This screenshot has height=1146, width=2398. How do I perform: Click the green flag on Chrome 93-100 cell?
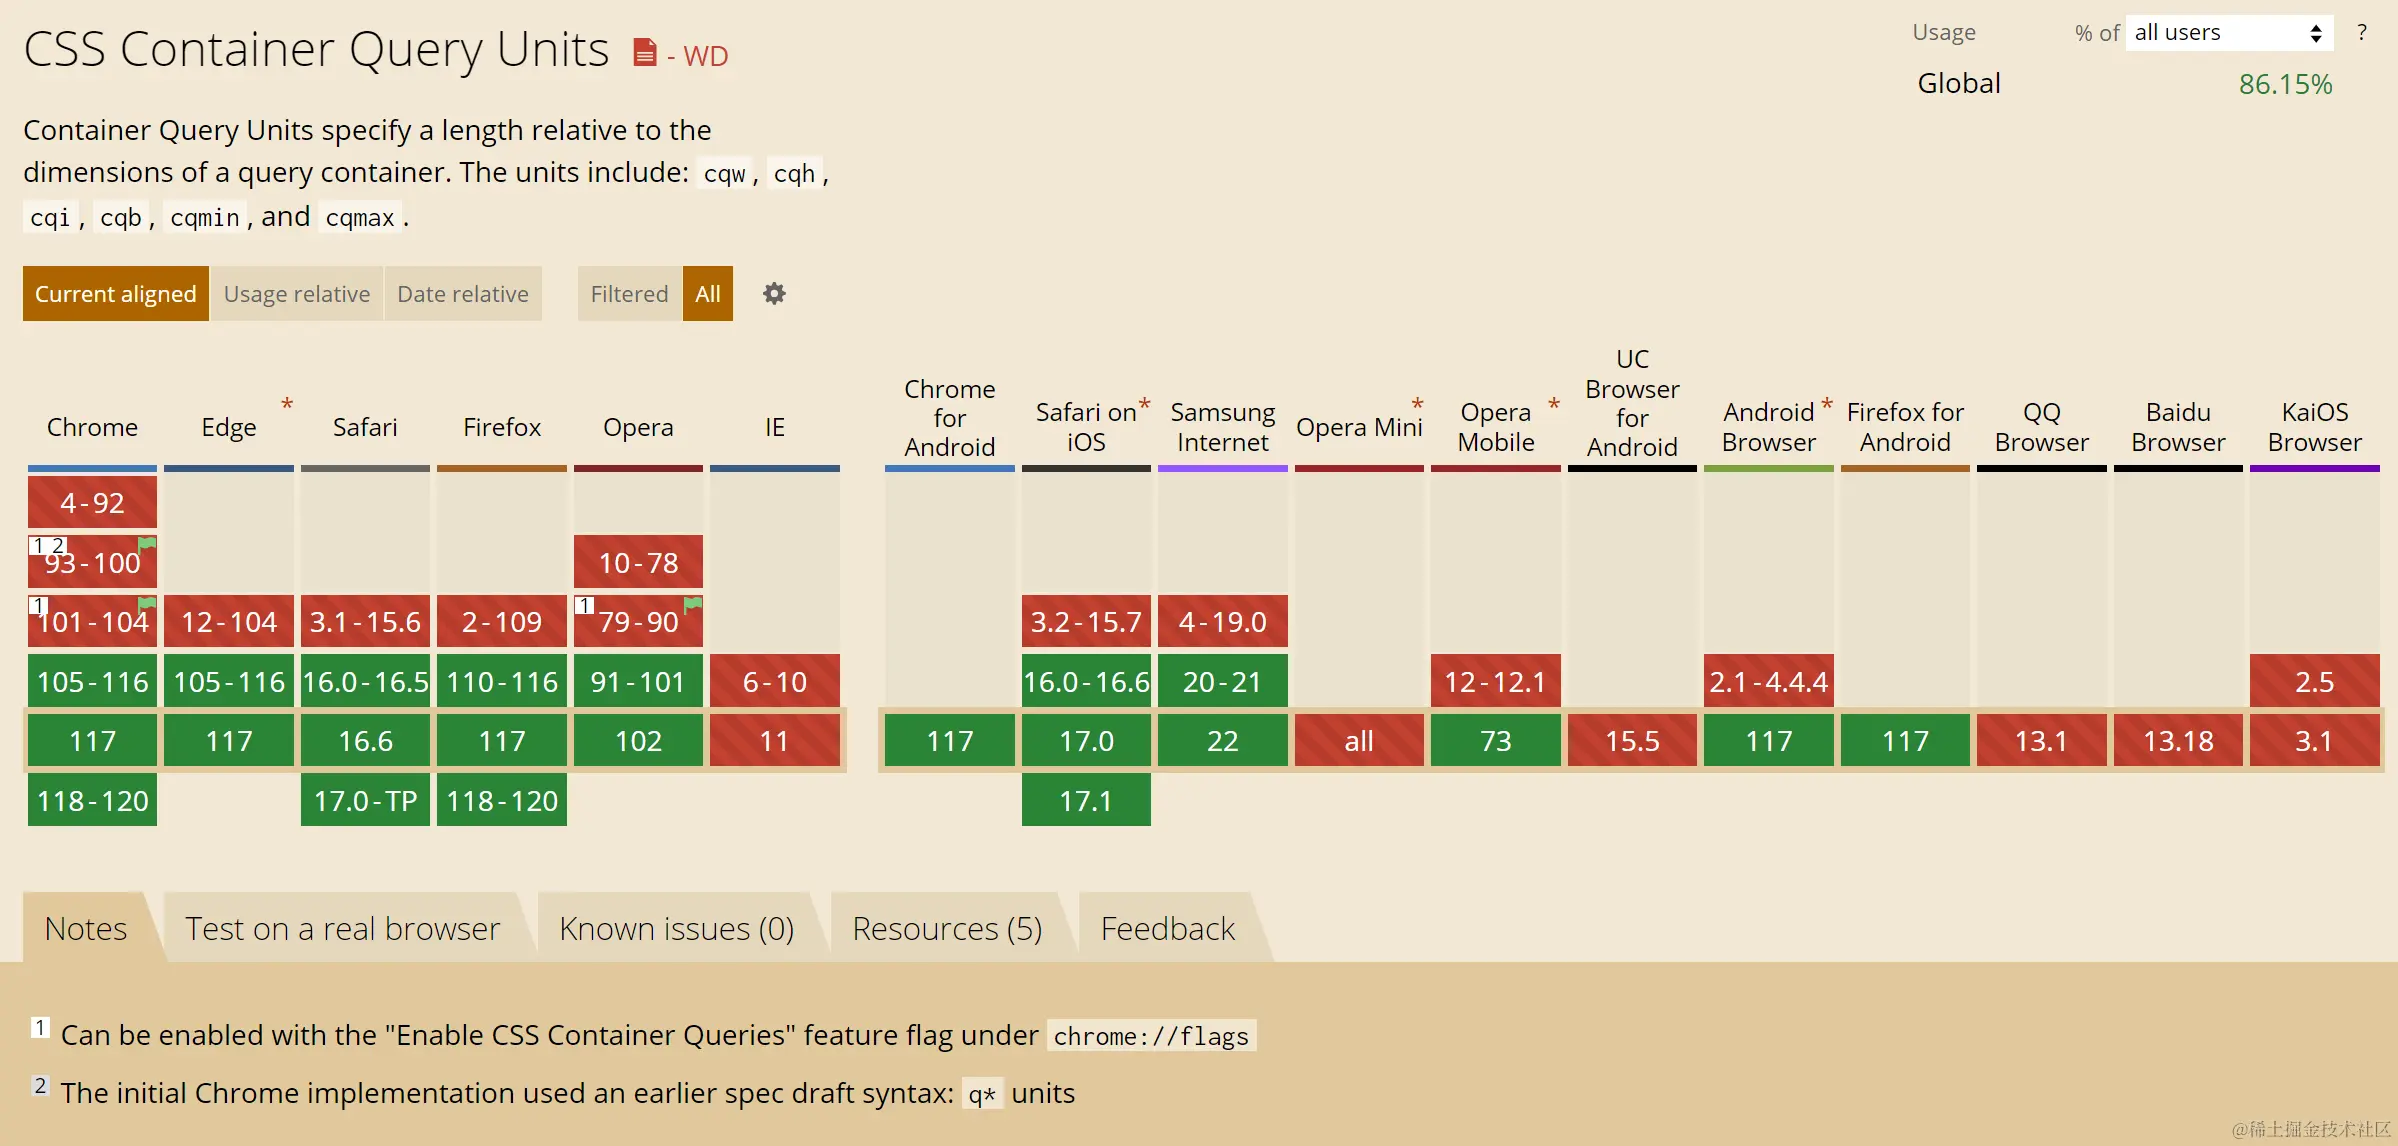click(146, 545)
